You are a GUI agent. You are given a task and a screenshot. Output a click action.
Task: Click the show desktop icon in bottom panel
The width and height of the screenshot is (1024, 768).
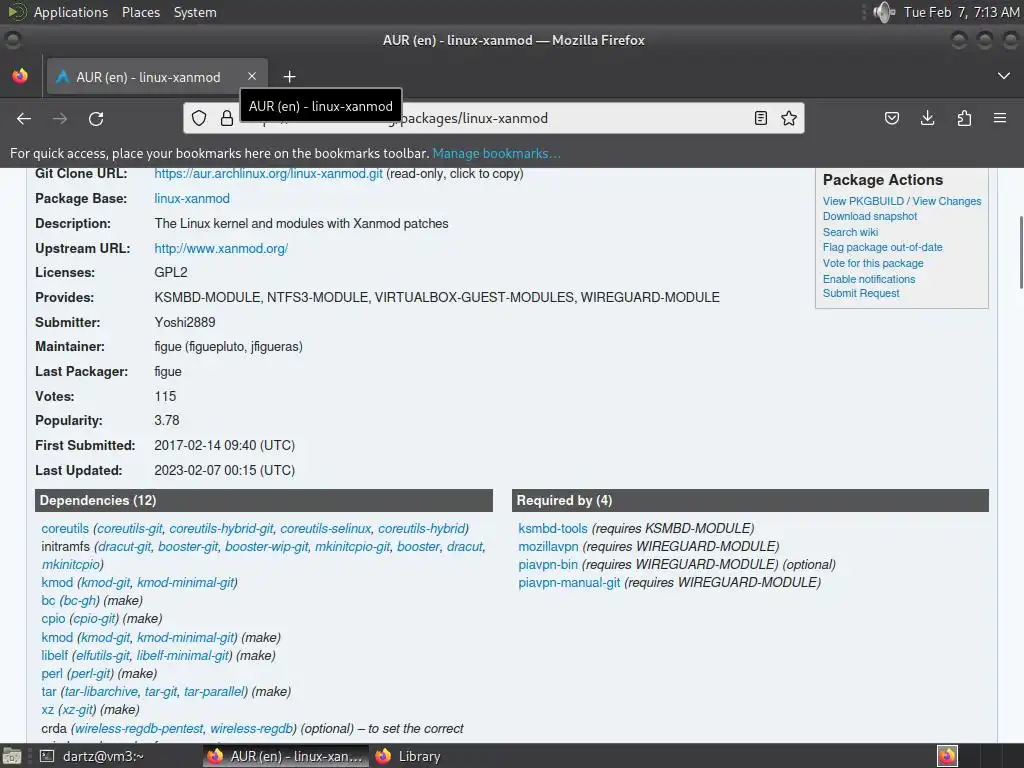[x=12, y=756]
